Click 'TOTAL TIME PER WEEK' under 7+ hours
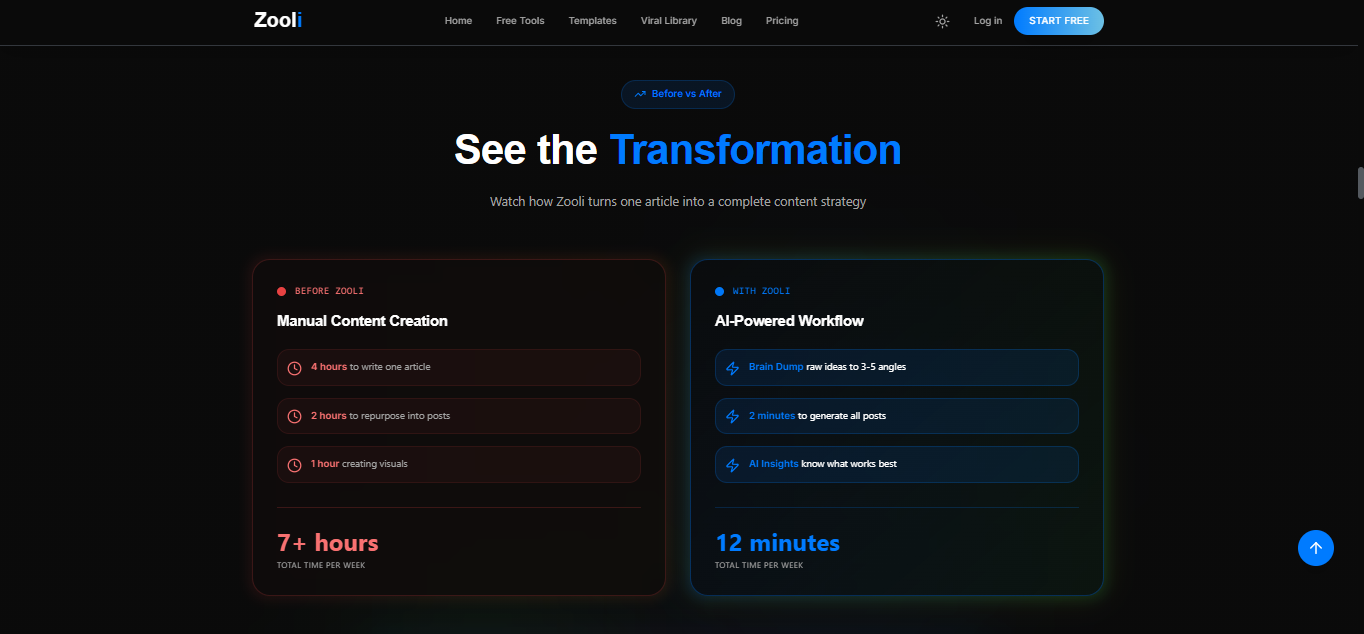Image resolution: width=1364 pixels, height=634 pixels. (x=321, y=566)
